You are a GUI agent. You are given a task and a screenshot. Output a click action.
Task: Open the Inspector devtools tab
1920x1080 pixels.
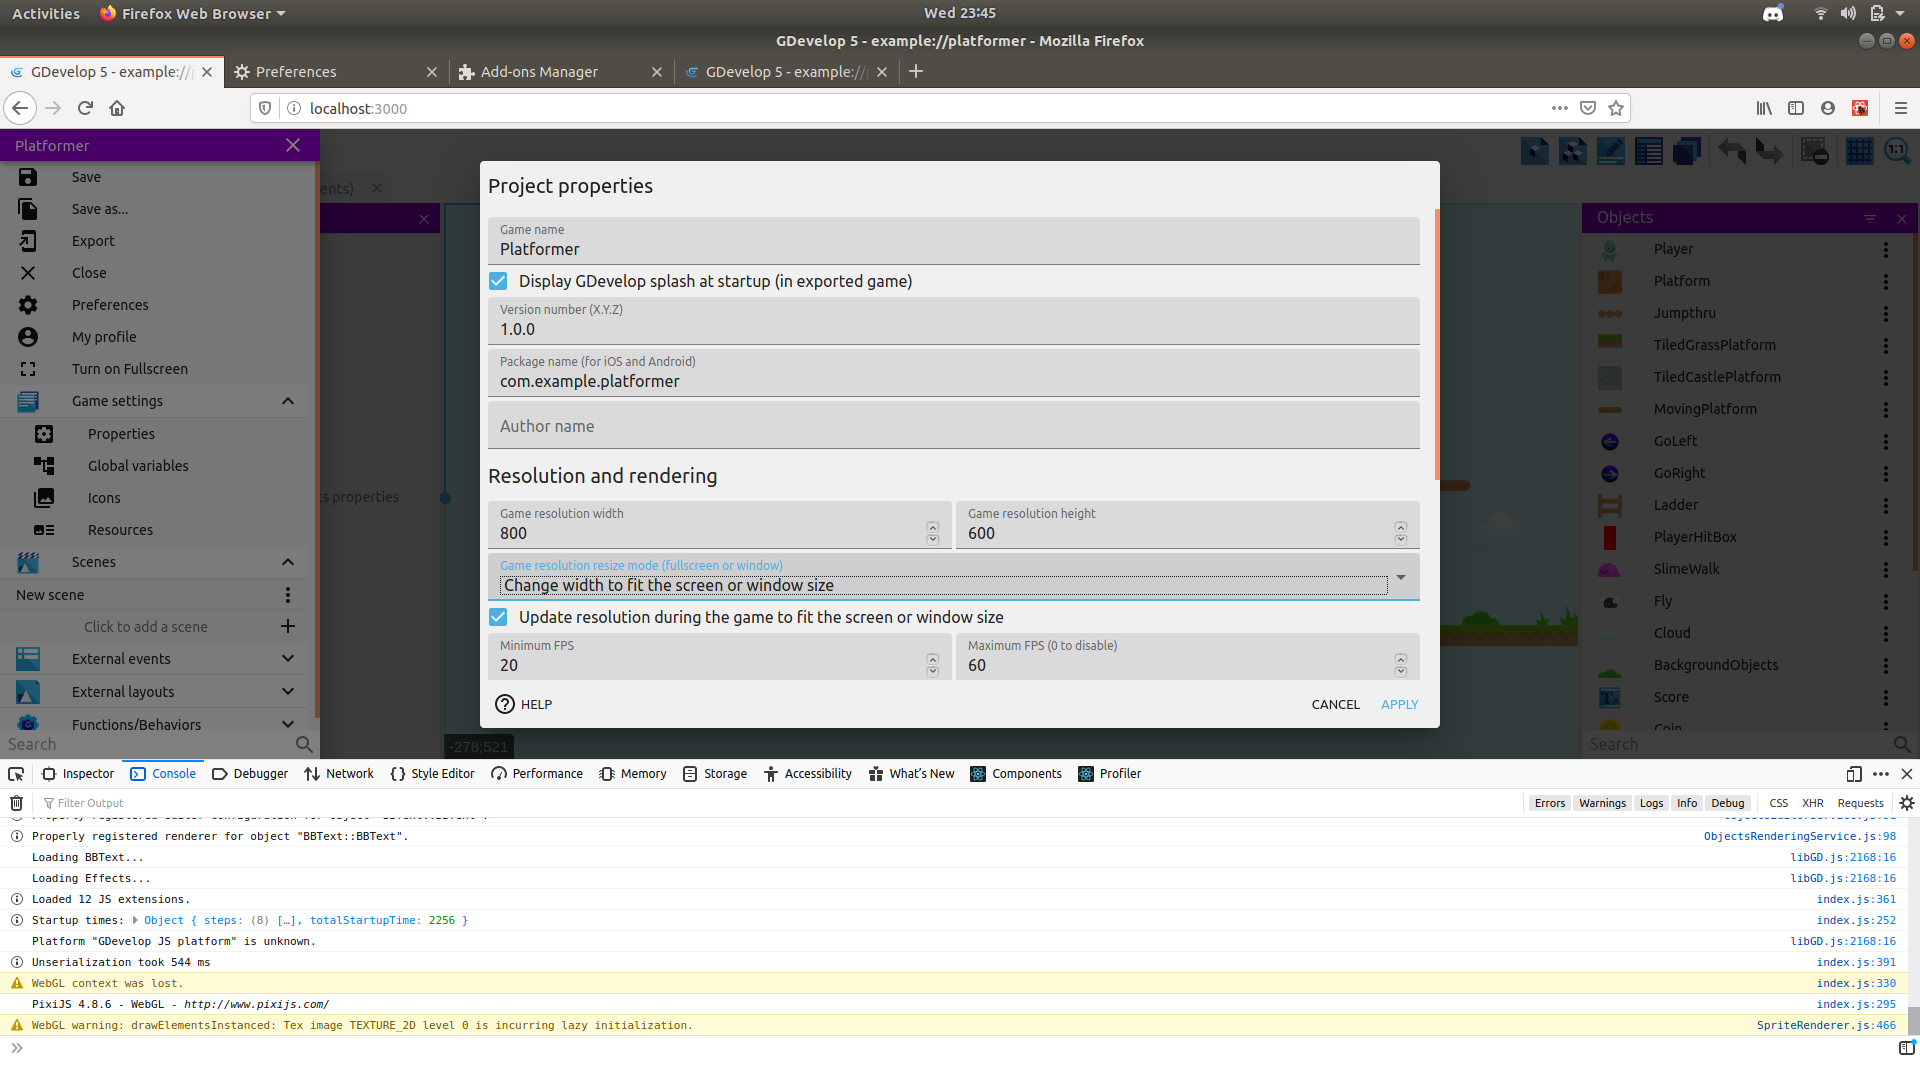coord(78,774)
